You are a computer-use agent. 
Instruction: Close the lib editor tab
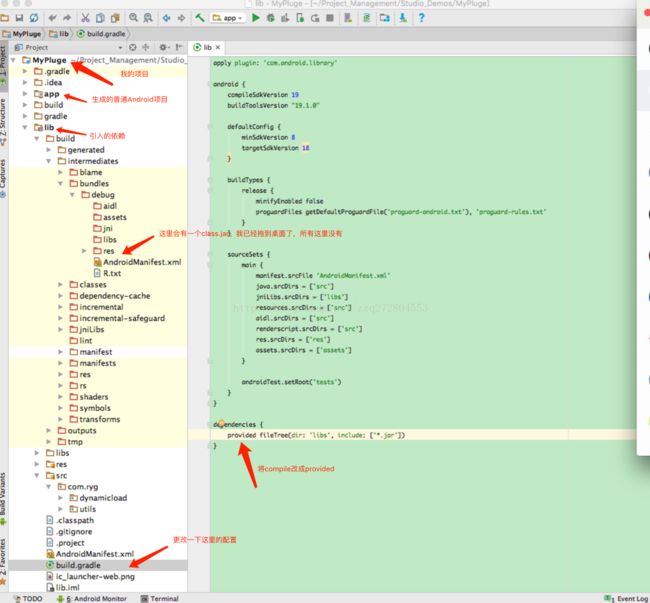[x=218, y=47]
